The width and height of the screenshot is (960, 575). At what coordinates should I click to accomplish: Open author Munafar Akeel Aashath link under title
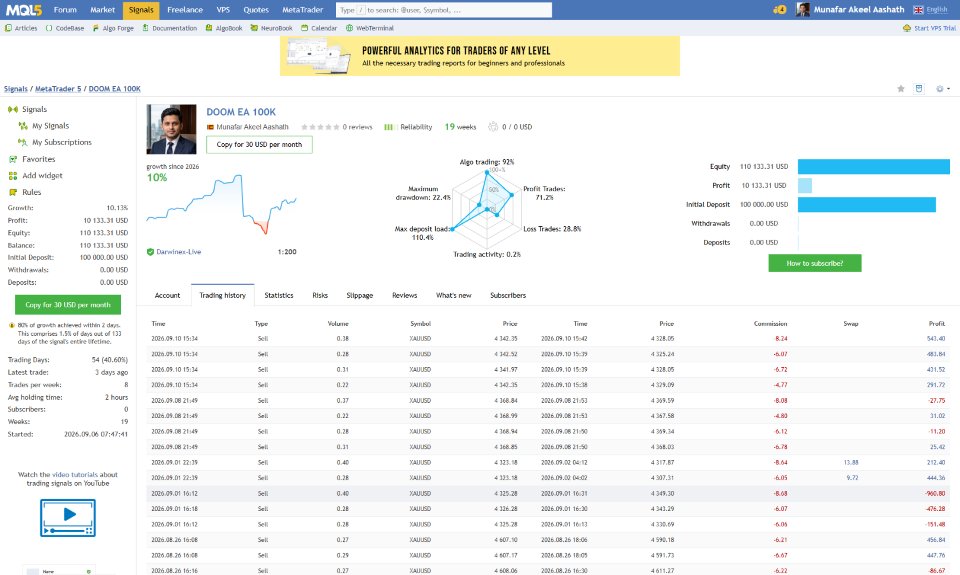252,127
